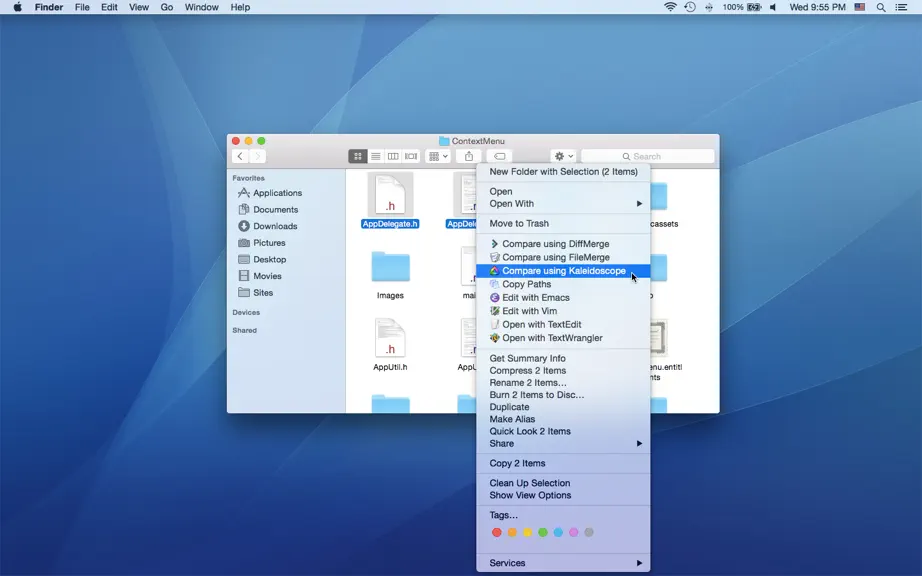This screenshot has height=576, width=922.
Task: Choose Compare using Kaleidoscope
Action: coord(563,271)
